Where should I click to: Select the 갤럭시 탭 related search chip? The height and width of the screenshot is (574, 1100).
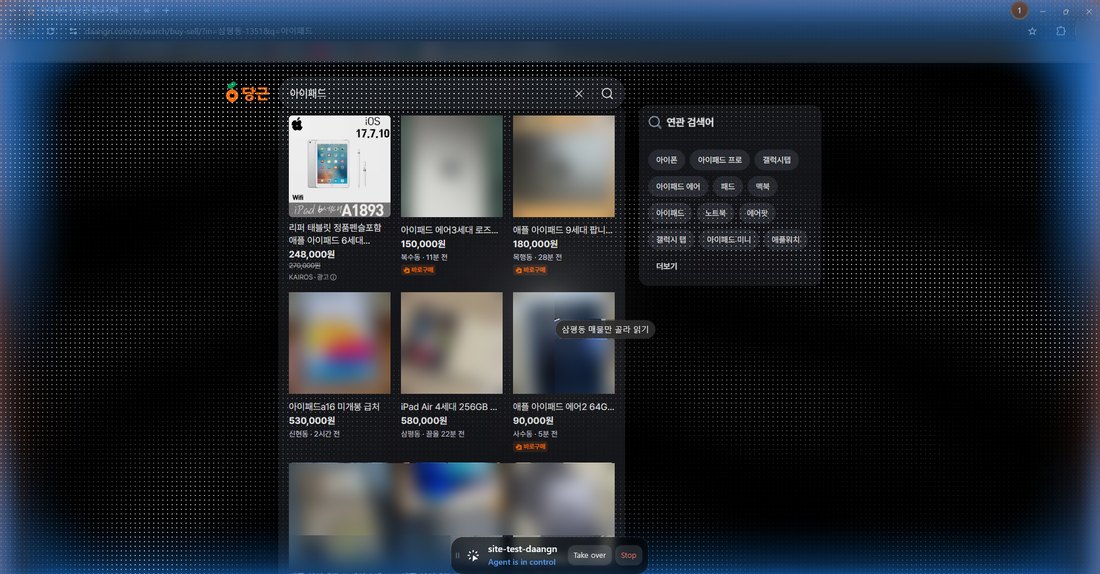(x=671, y=240)
